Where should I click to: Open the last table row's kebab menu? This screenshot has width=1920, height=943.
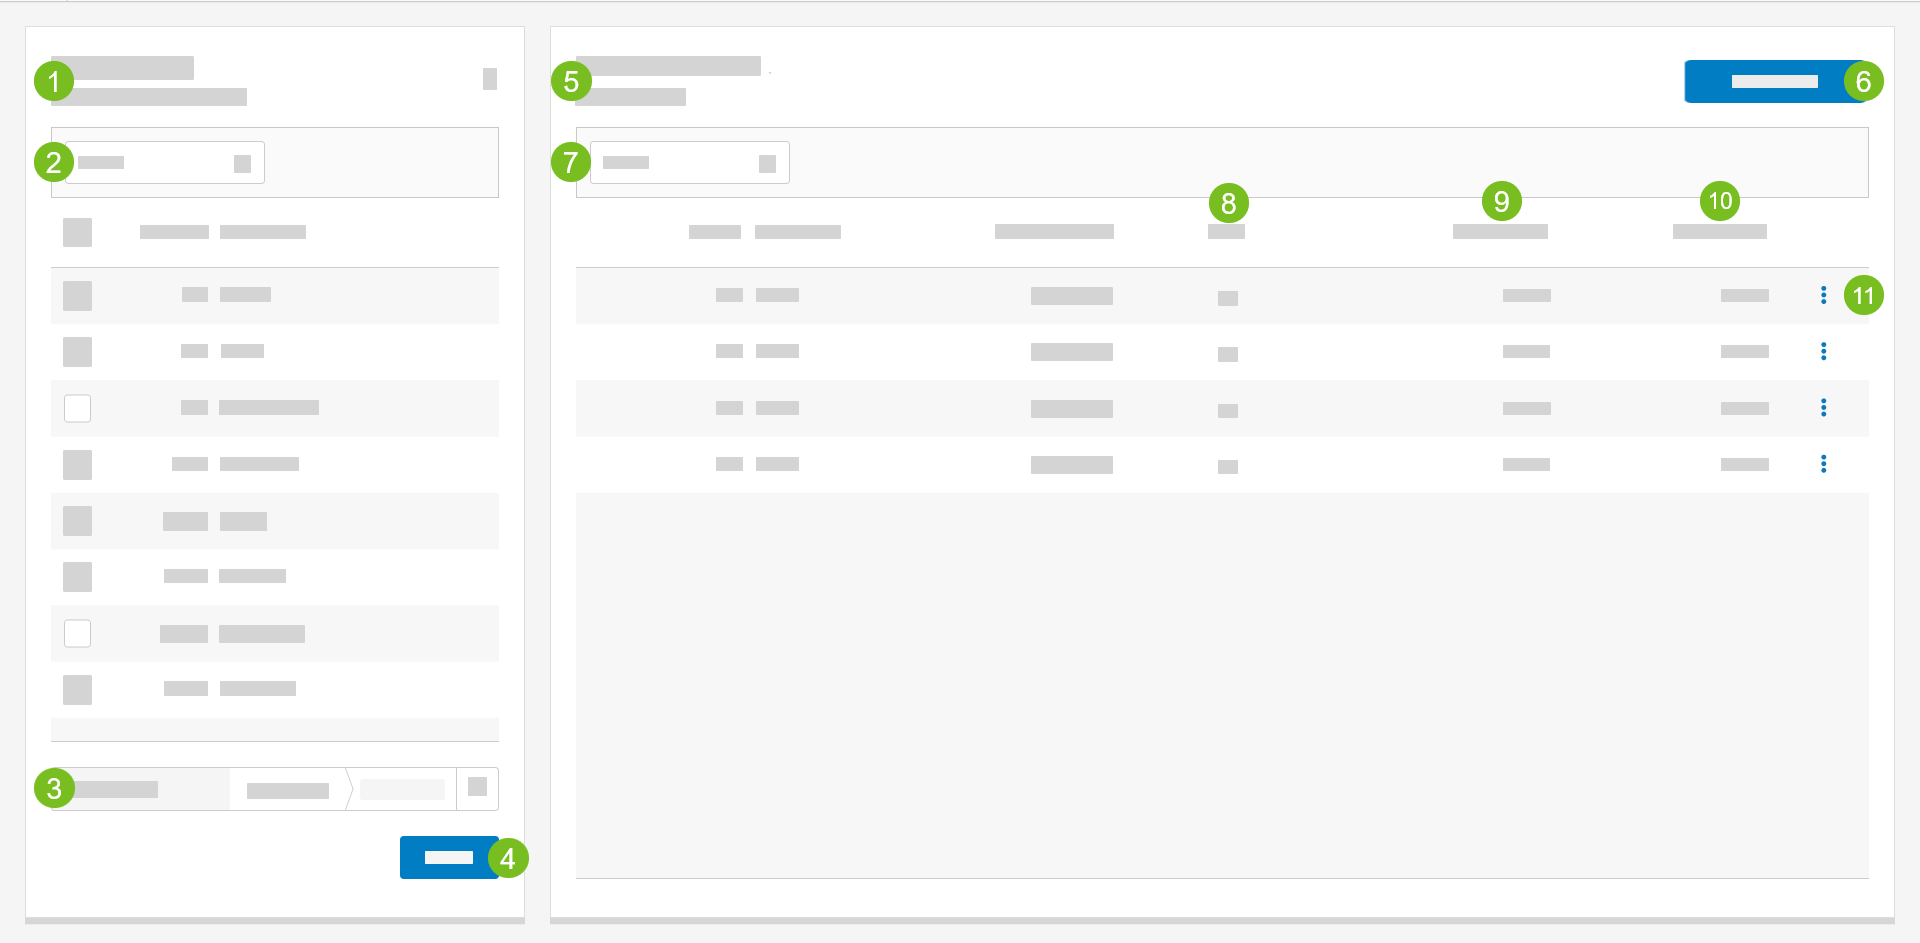[x=1824, y=463]
